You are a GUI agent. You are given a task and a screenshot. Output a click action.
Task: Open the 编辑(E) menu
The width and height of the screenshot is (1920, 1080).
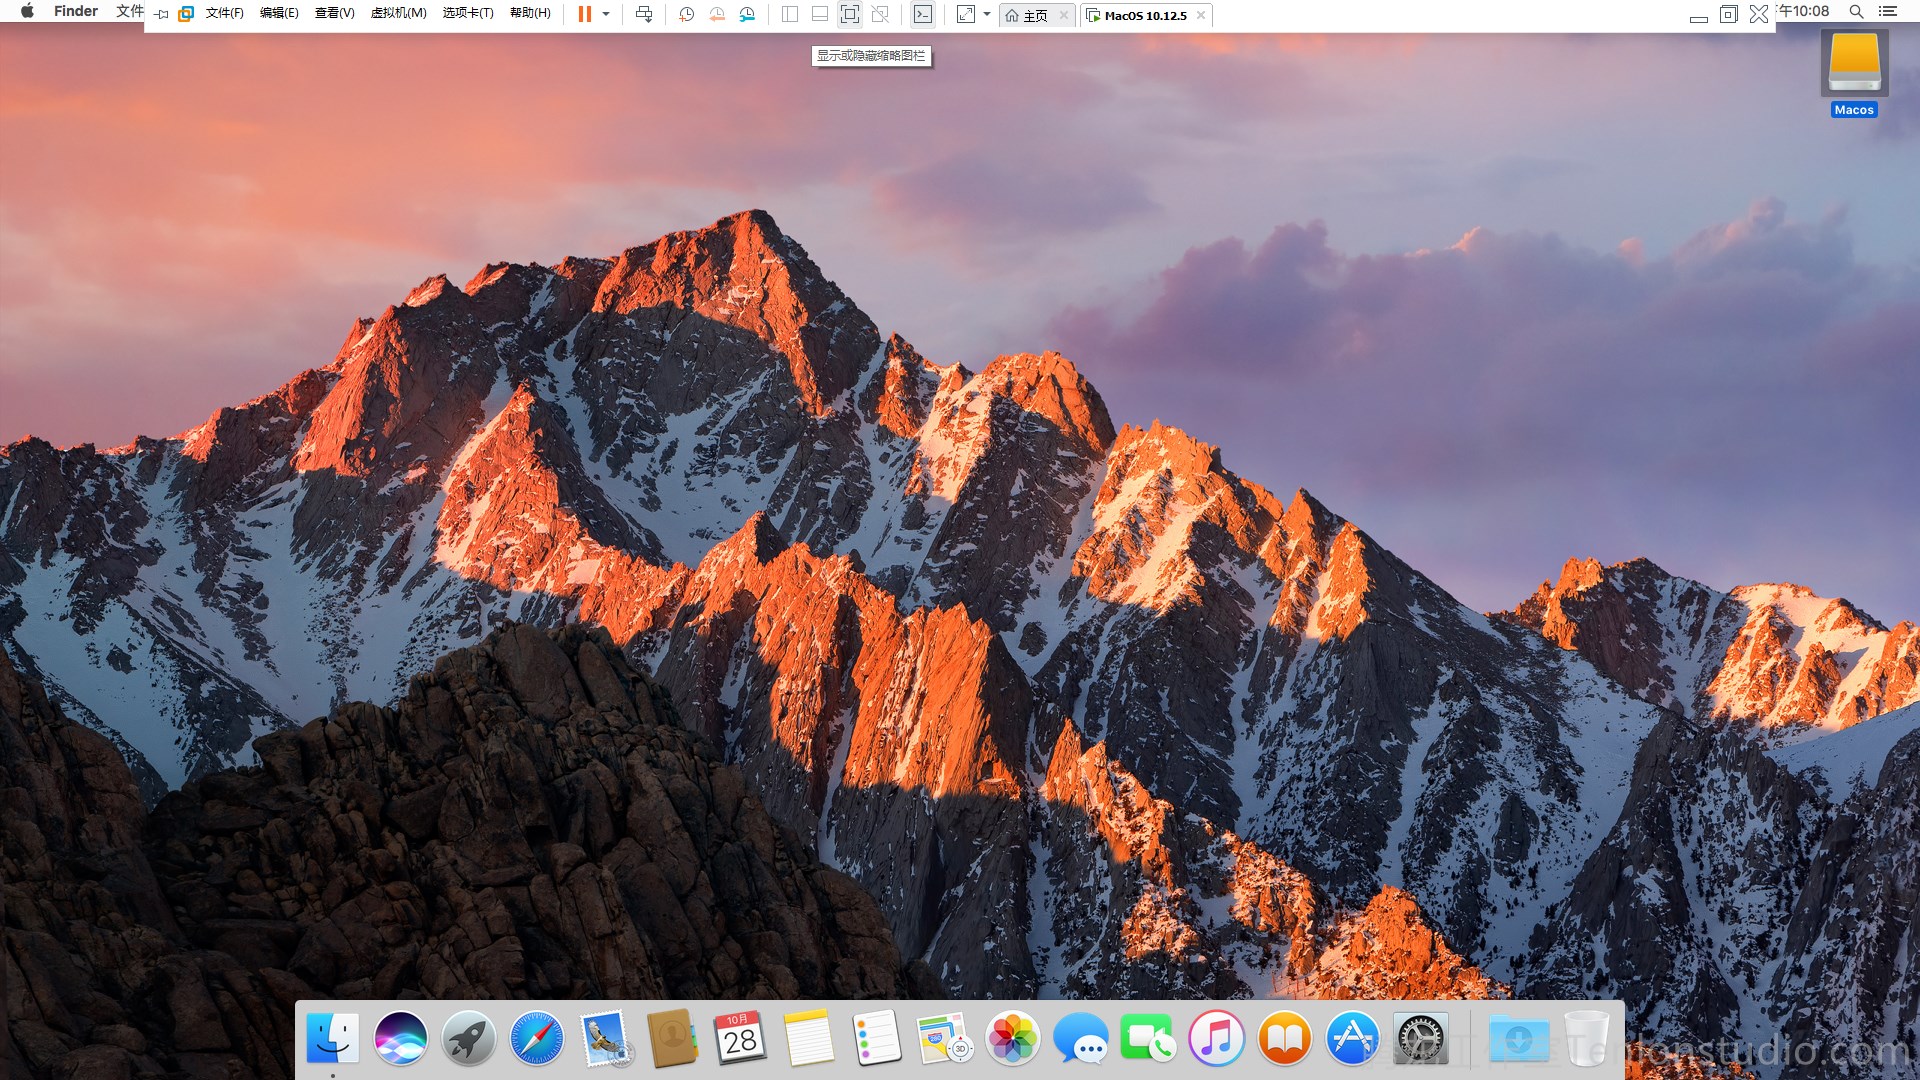(x=279, y=14)
